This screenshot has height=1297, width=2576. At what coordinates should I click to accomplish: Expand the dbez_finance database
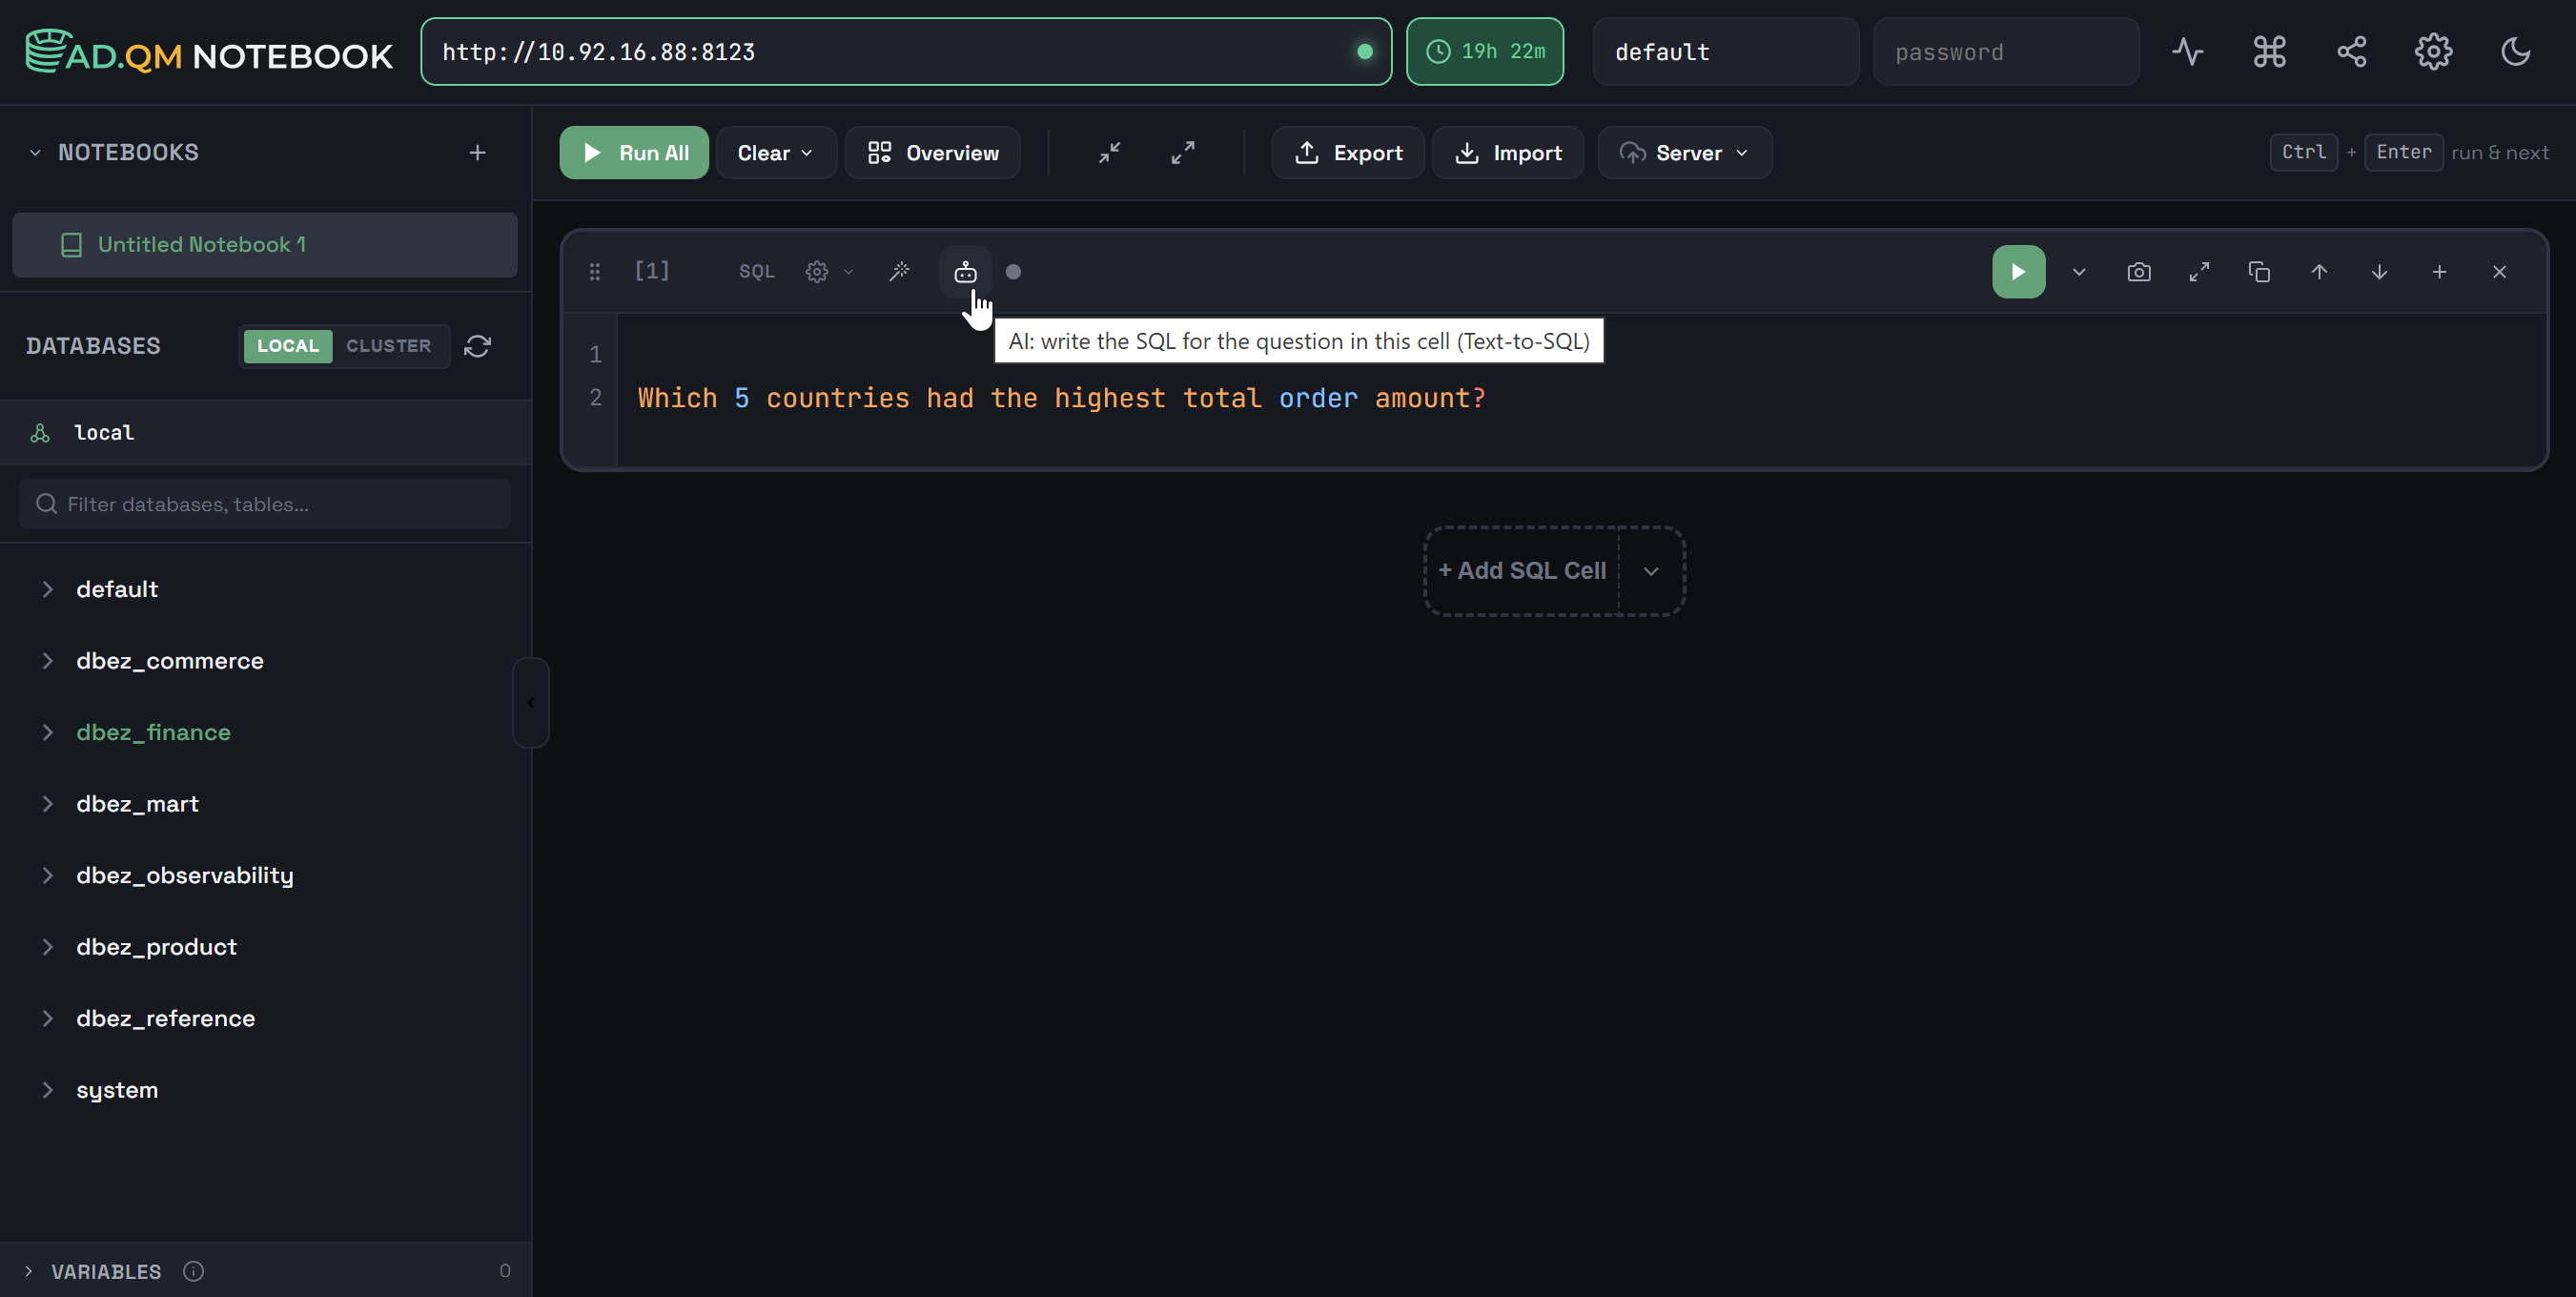tap(47, 732)
